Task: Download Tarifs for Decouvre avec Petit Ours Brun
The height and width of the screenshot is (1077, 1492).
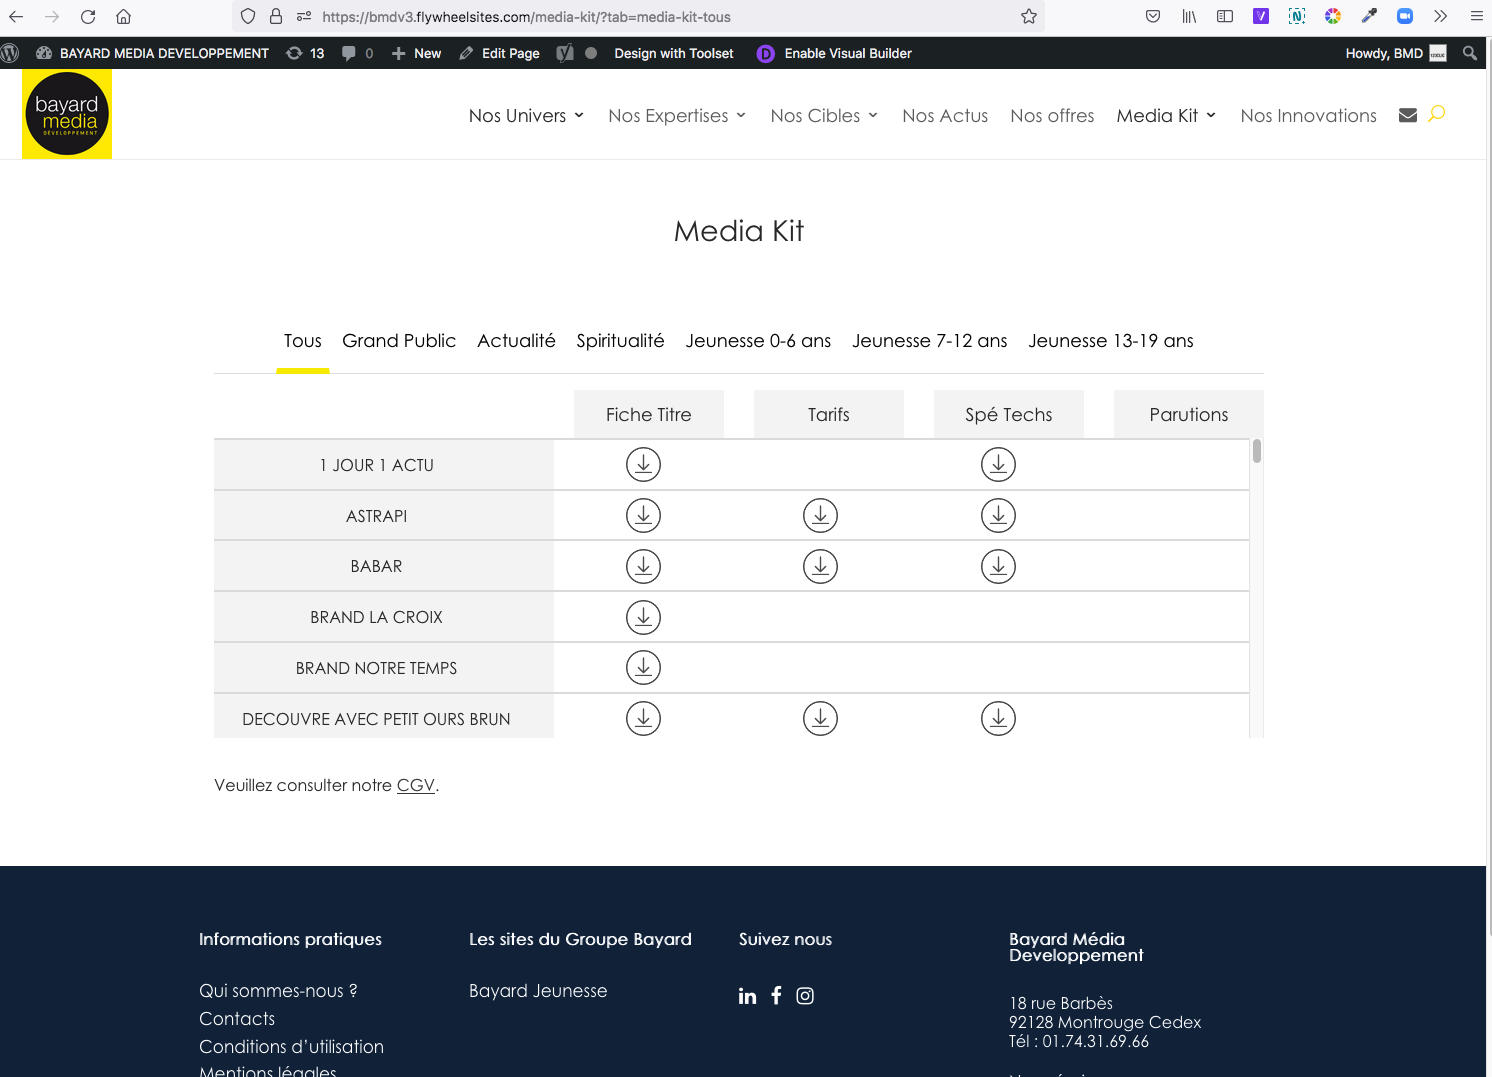Action: click(x=820, y=718)
